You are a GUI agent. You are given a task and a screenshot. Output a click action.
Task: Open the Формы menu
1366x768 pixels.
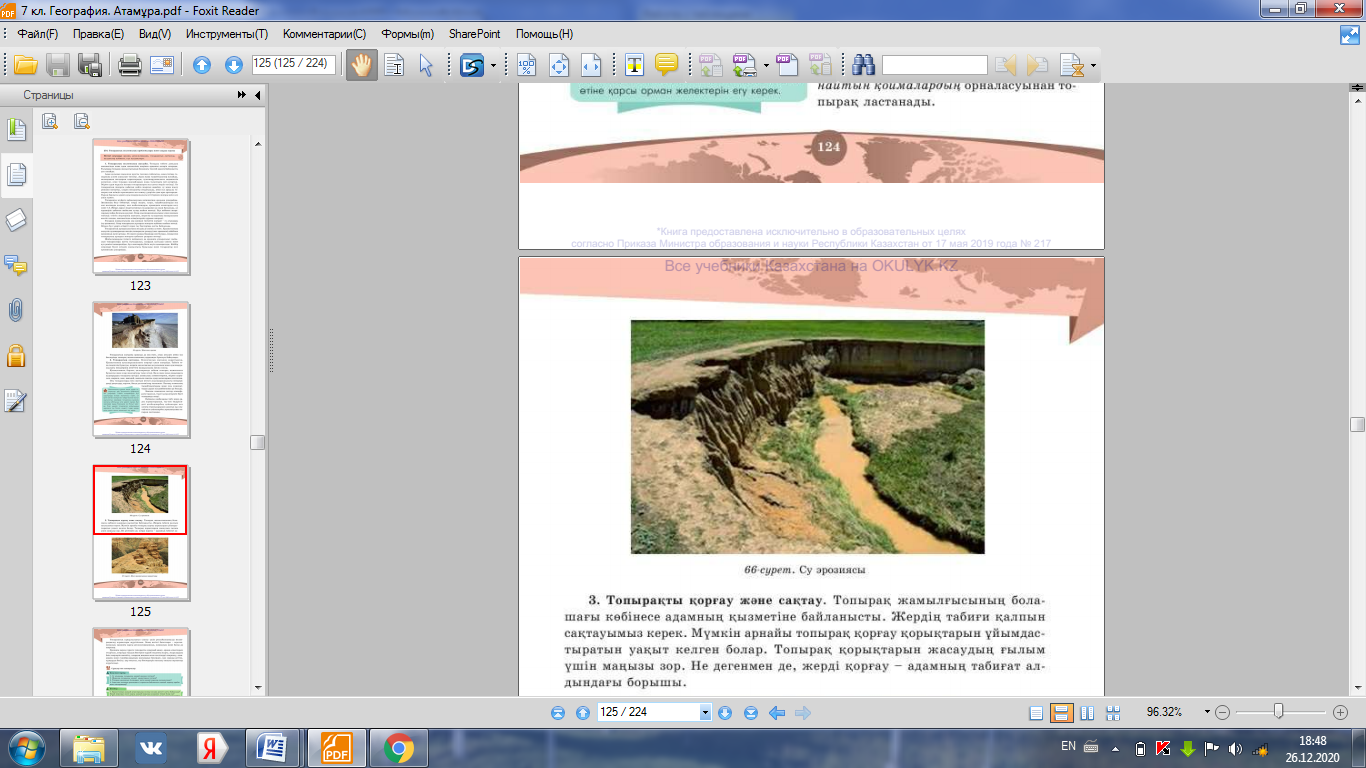pyautogui.click(x=409, y=34)
